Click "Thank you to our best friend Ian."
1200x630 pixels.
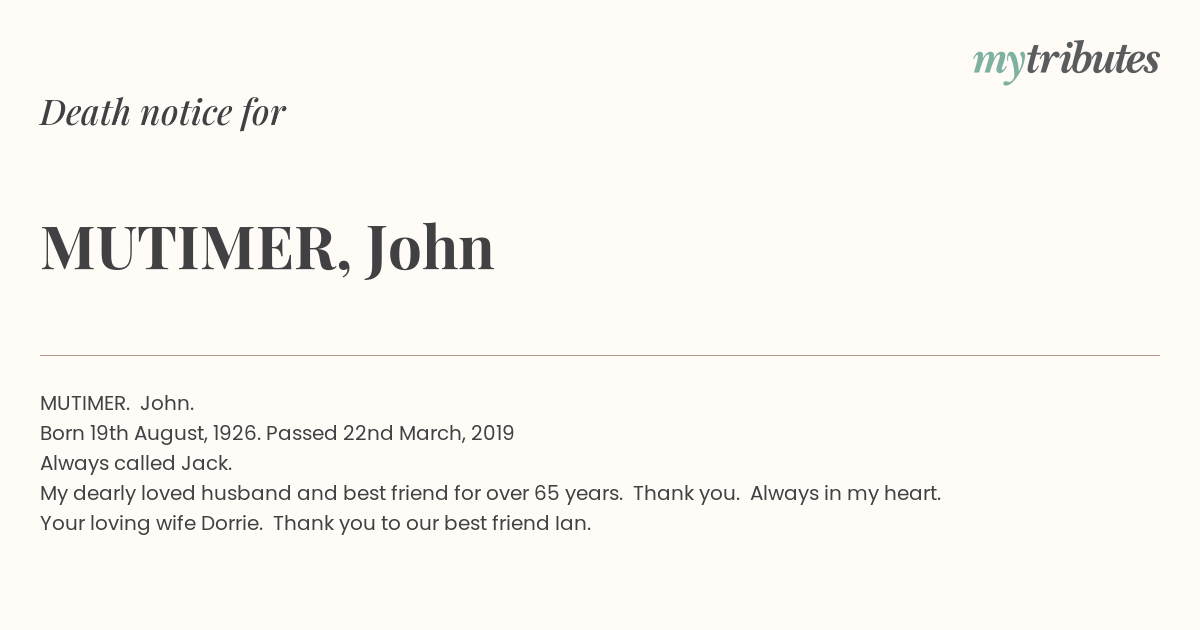[432, 523]
